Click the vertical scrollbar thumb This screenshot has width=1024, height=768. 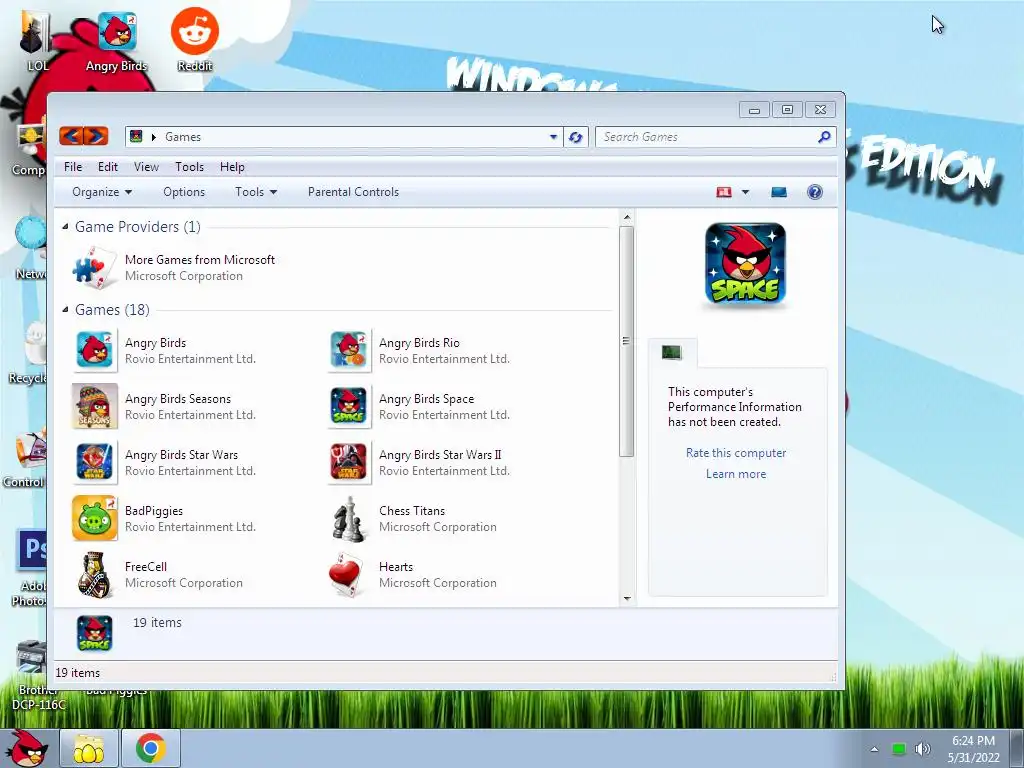click(x=627, y=342)
